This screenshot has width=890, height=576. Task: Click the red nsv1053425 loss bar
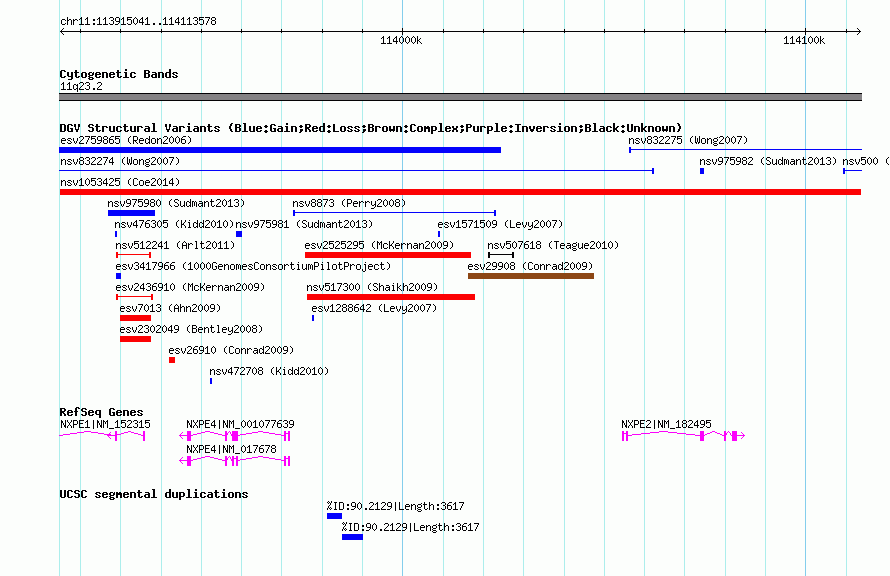(x=460, y=192)
